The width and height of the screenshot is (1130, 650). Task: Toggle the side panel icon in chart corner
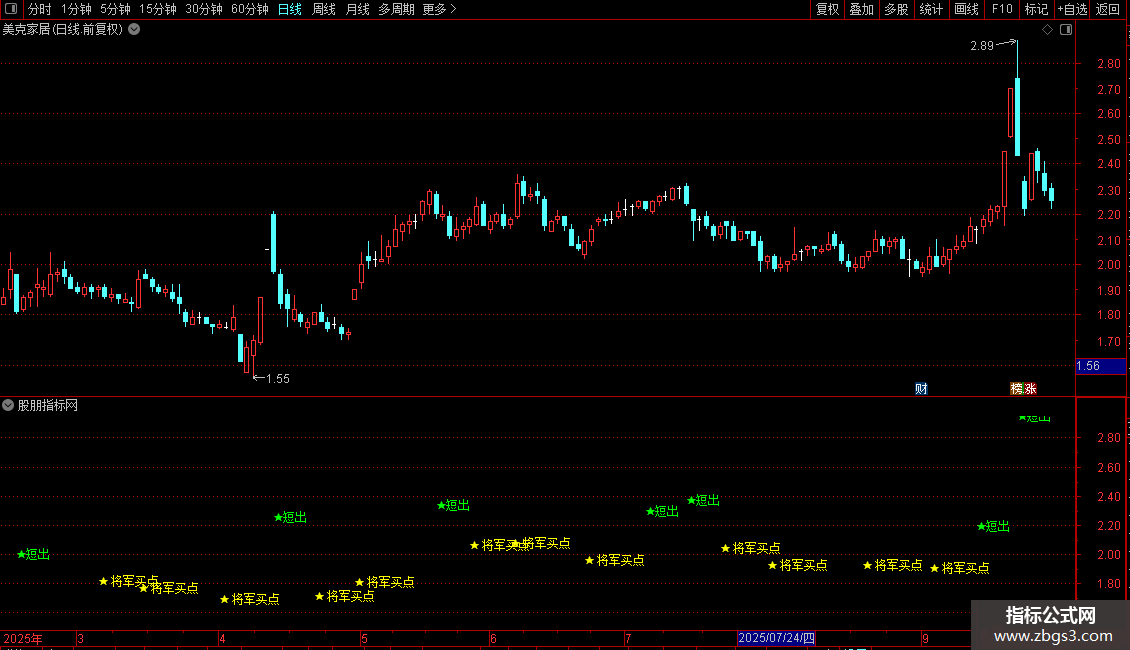click(1066, 30)
